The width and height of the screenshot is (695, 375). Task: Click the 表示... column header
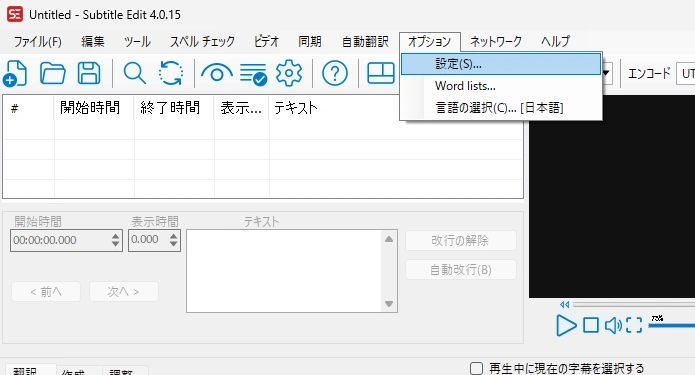coord(242,108)
